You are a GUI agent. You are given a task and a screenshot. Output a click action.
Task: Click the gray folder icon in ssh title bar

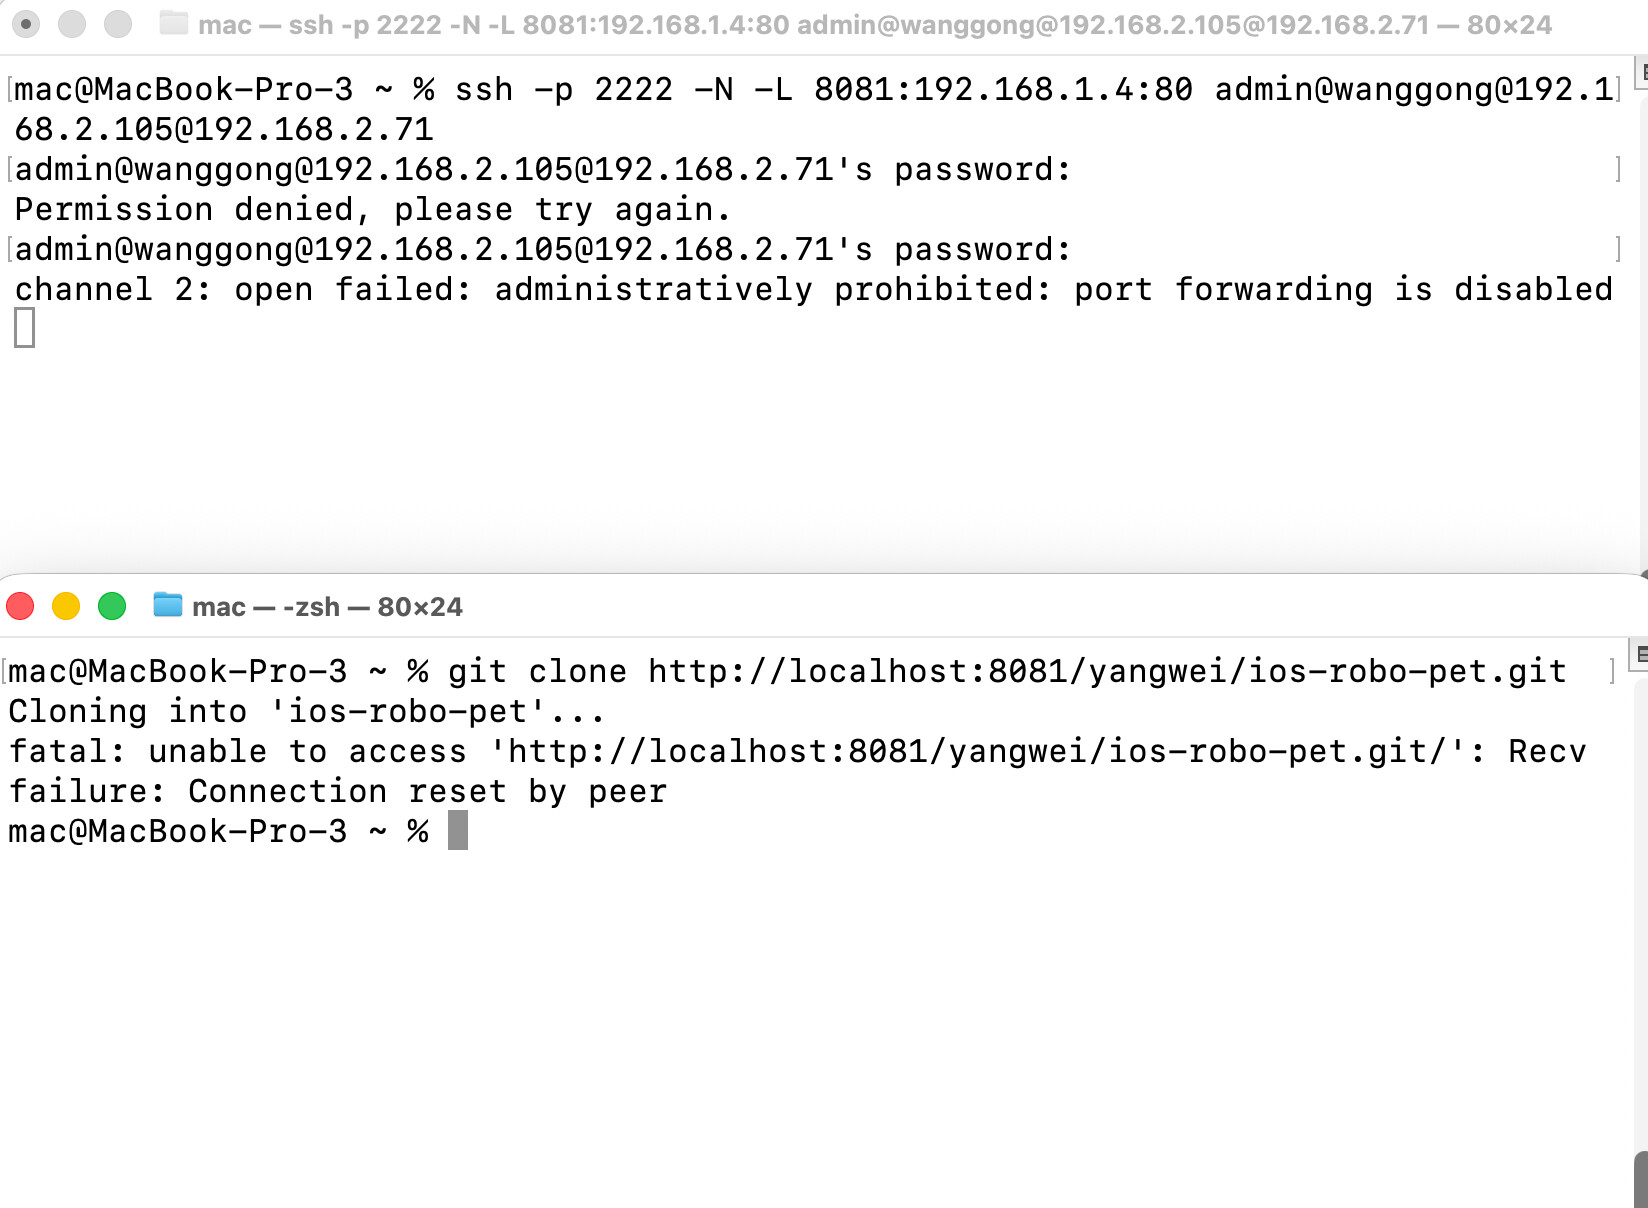174,24
